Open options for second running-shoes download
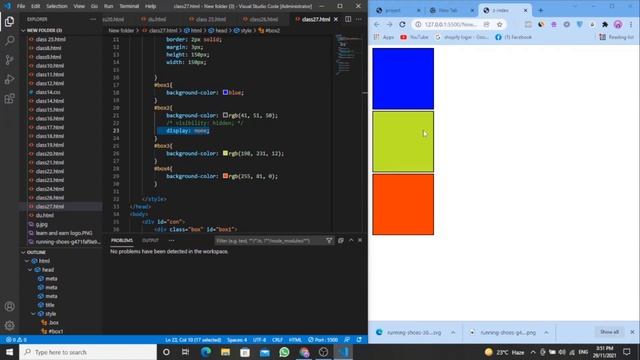 tap(546, 332)
